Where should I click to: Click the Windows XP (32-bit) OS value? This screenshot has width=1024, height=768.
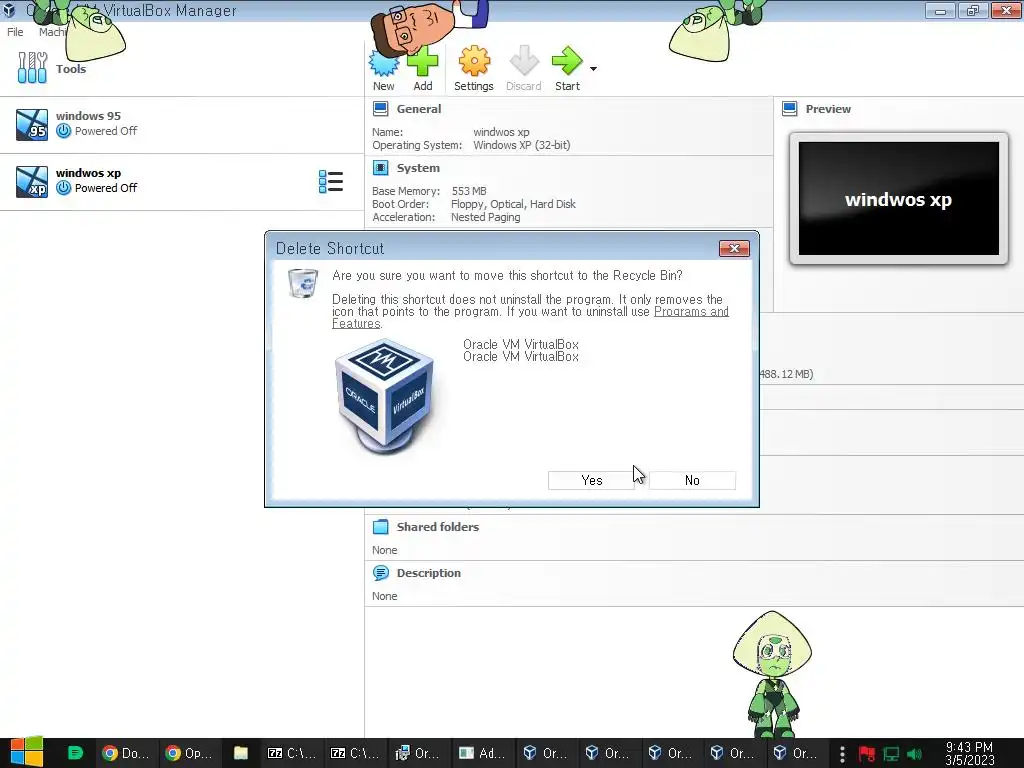tap(521, 145)
